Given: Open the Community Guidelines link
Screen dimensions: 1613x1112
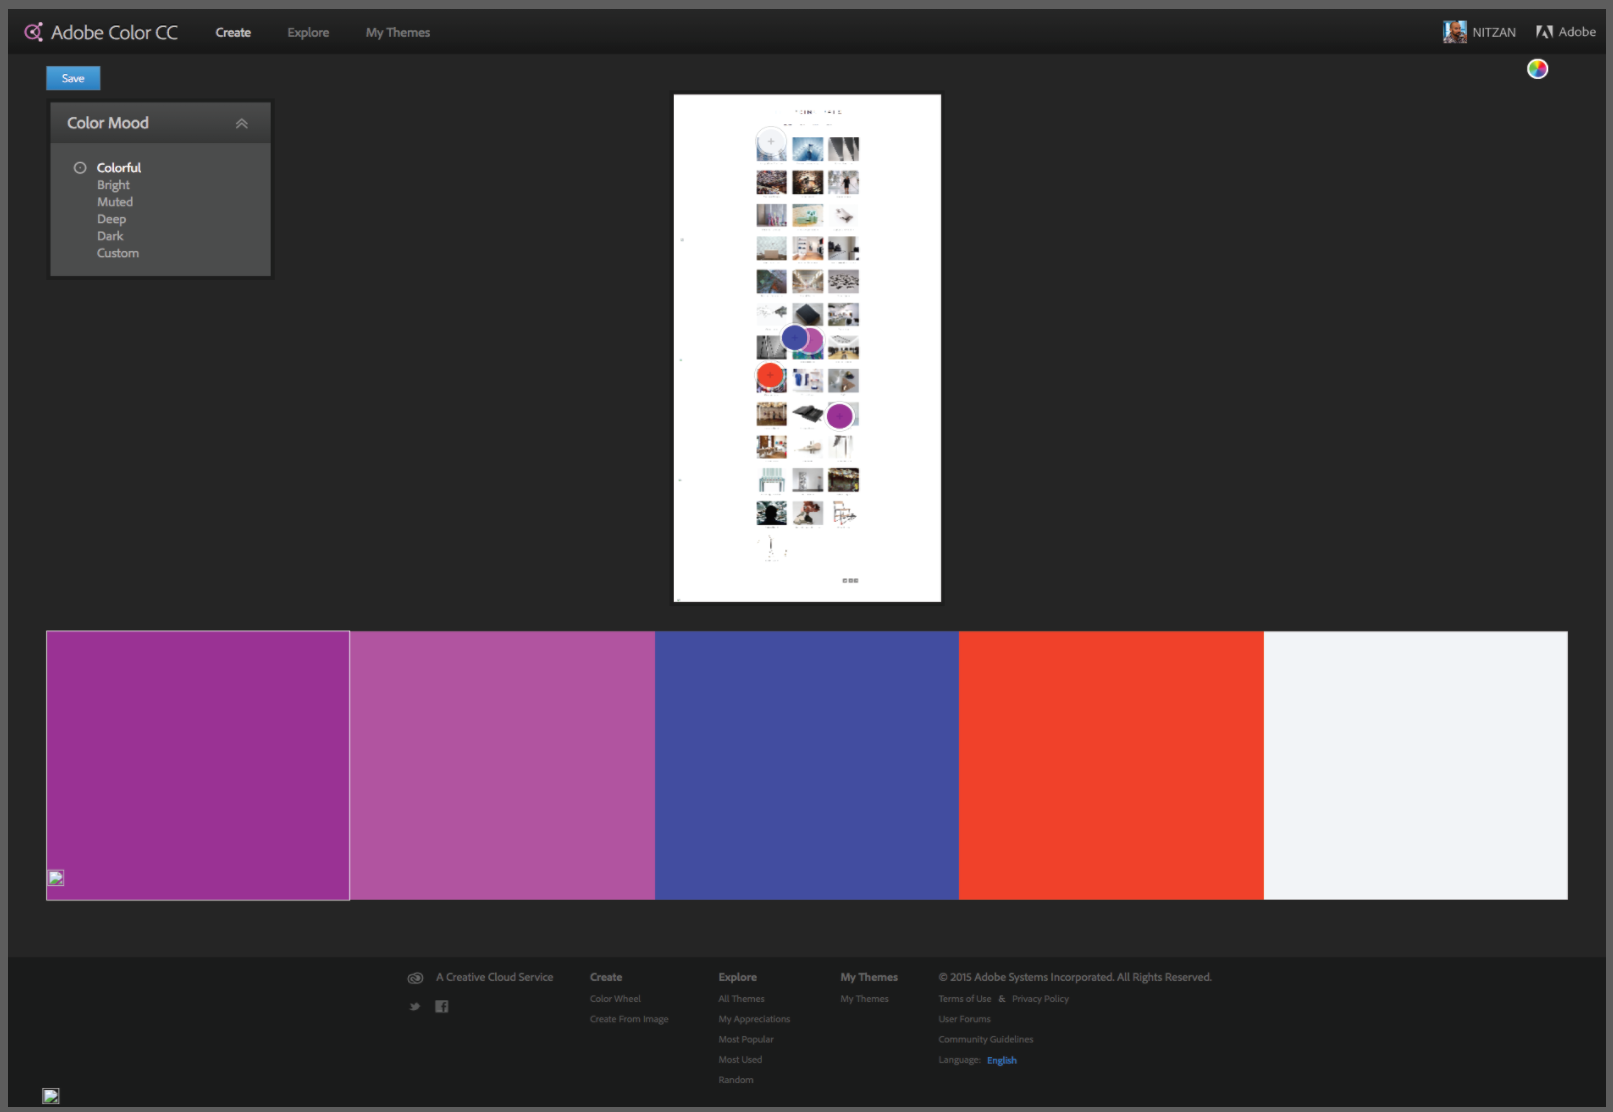Looking at the screenshot, I should point(986,1040).
